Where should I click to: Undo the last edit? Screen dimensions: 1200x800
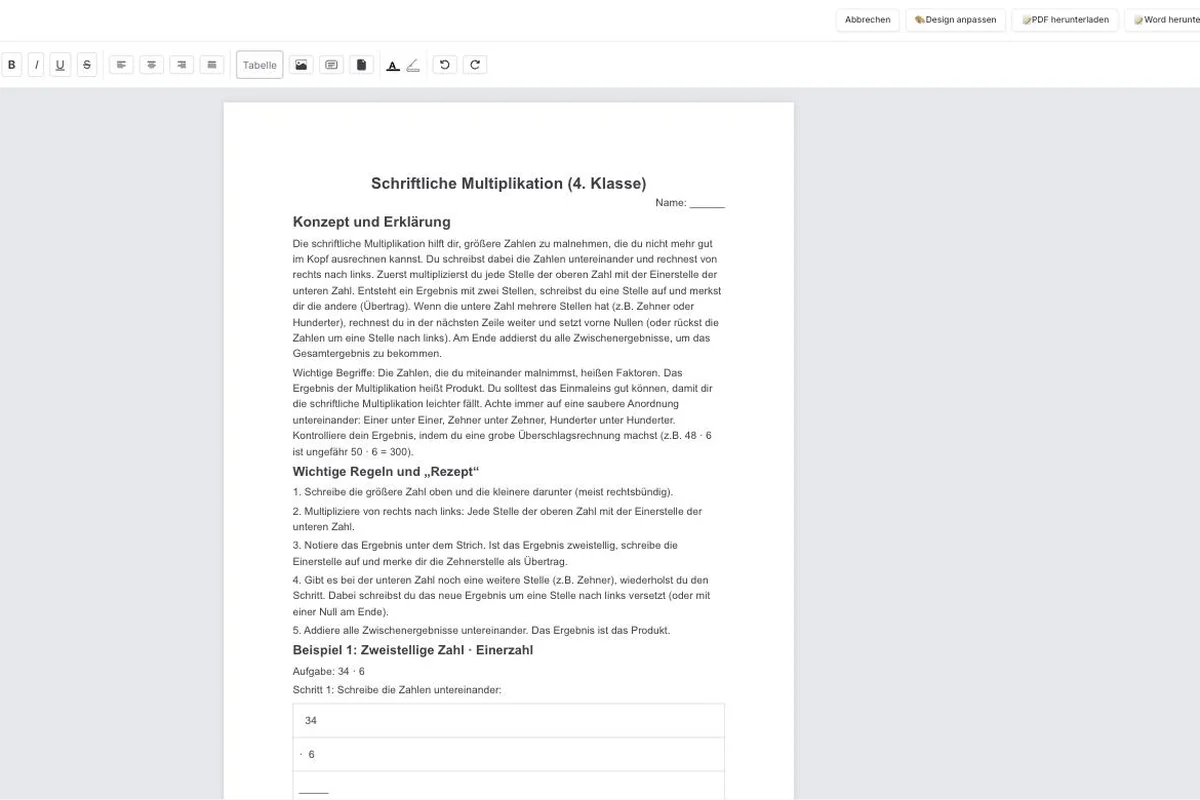pos(445,65)
